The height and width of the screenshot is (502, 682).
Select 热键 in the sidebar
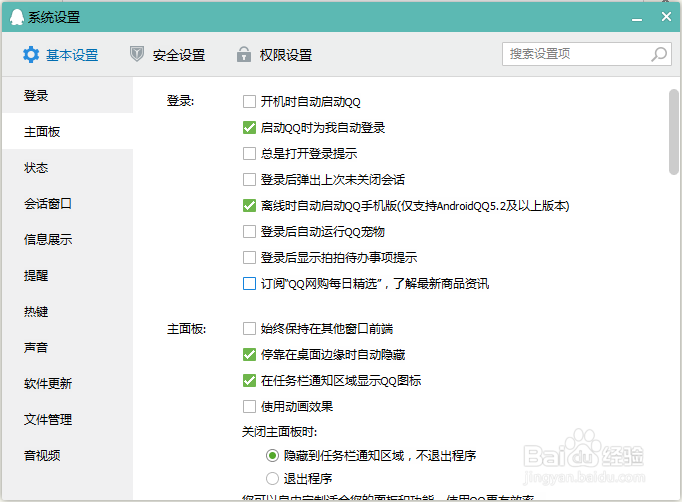tap(67, 311)
